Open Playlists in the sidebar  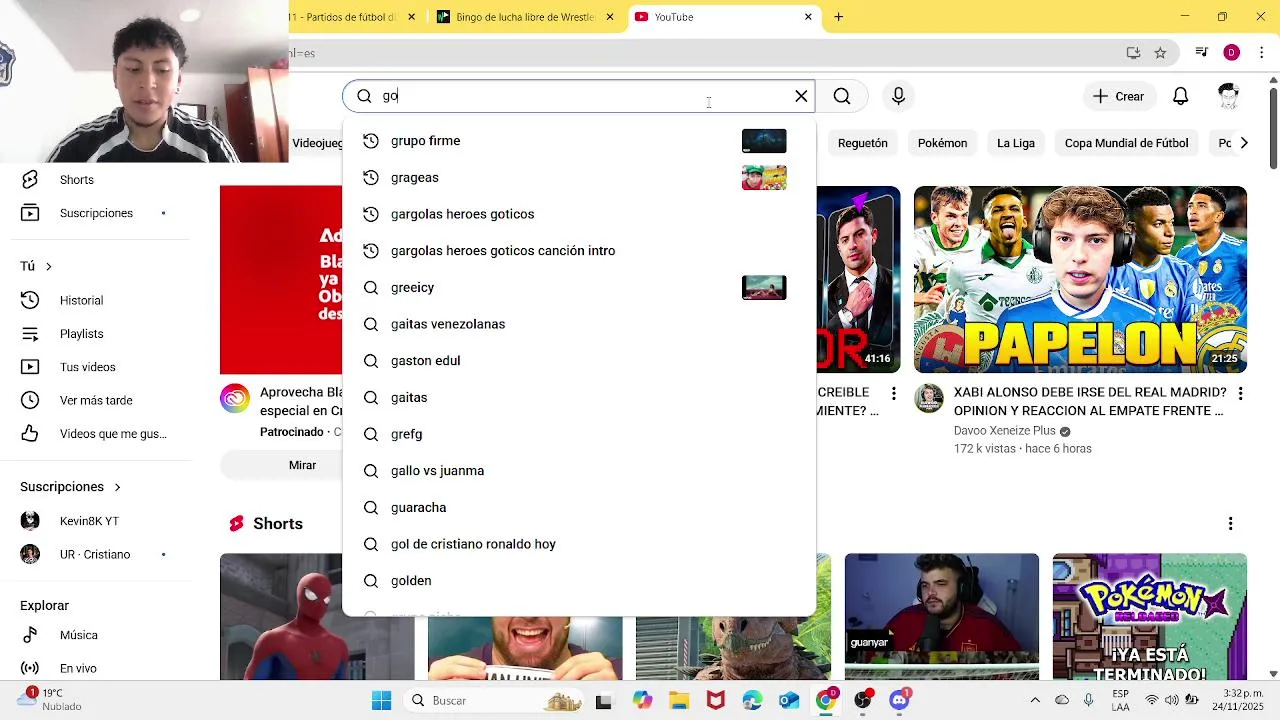point(81,334)
